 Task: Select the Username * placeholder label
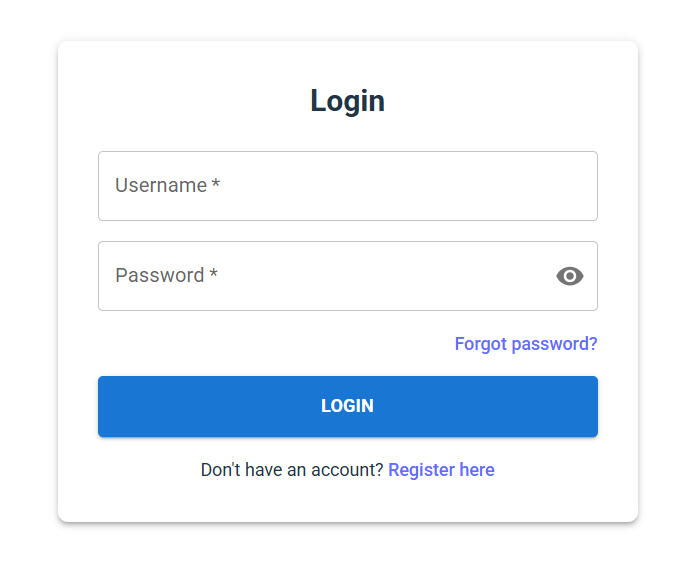point(161,185)
